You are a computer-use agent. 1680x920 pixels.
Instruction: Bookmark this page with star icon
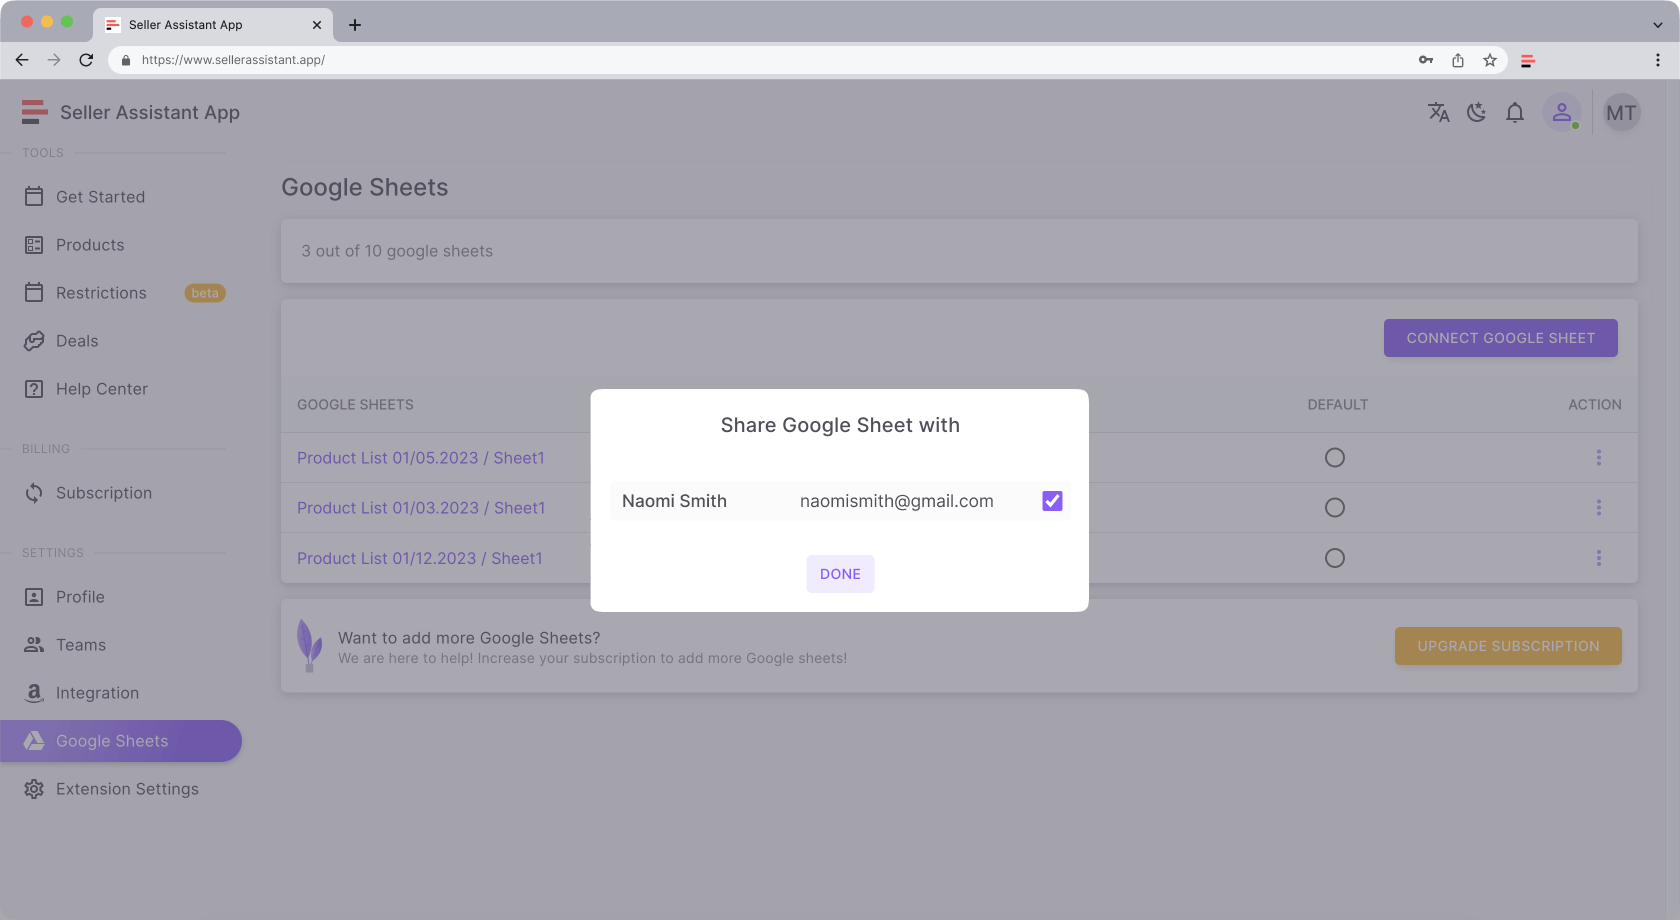click(x=1490, y=61)
